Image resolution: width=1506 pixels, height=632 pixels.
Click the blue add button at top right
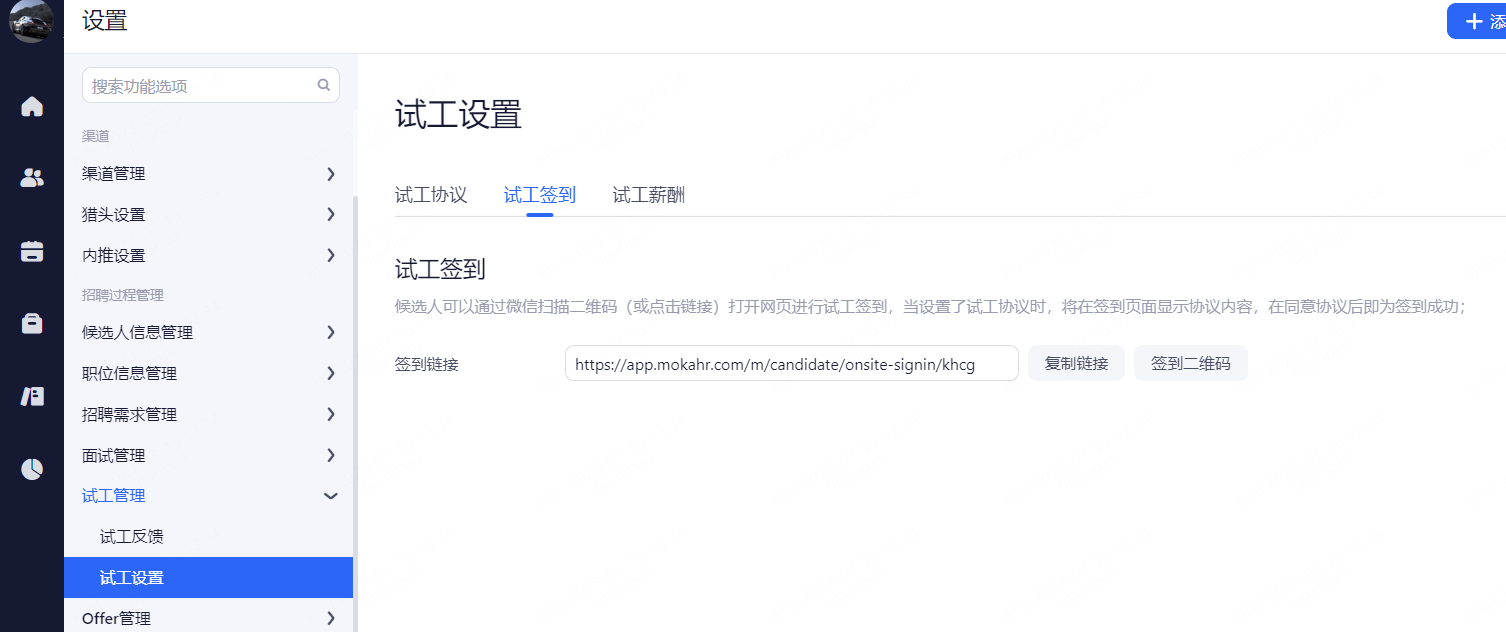(1476, 21)
